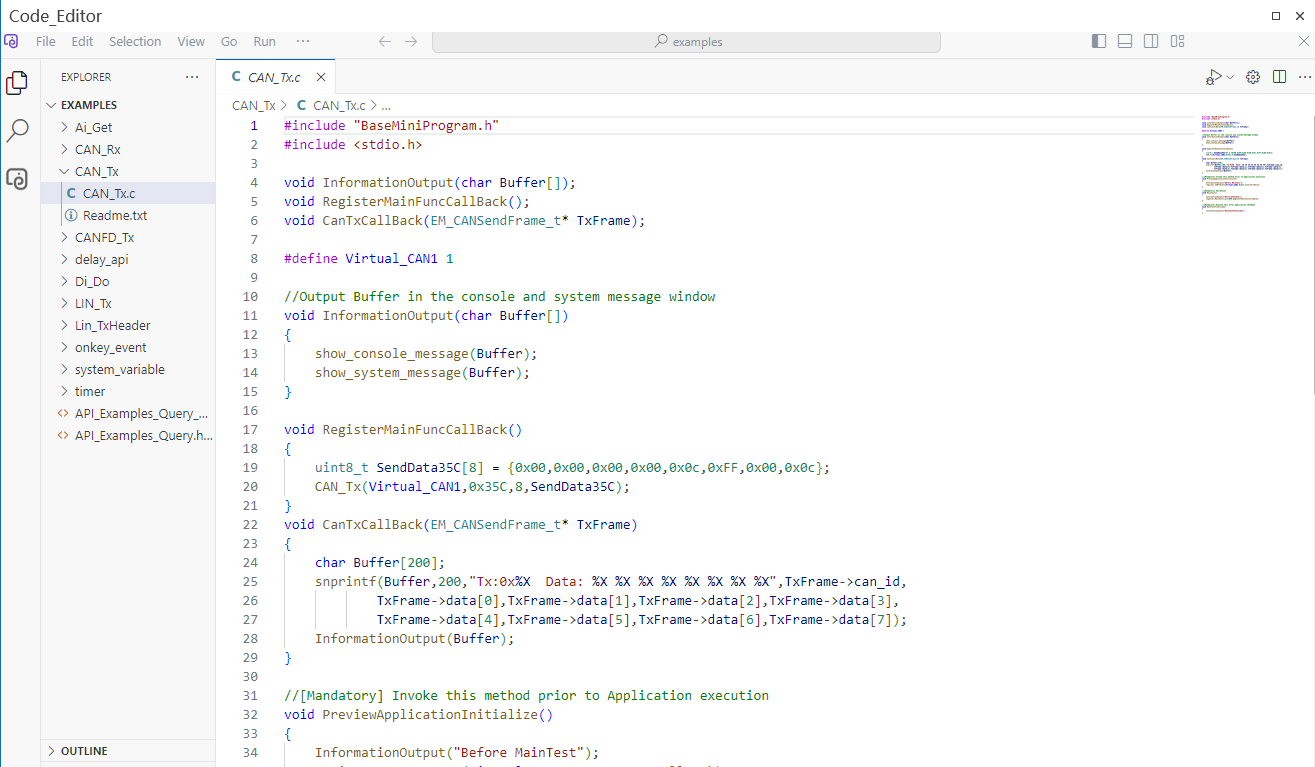Split the editor to the right
The height and width of the screenshot is (767, 1315).
(x=1279, y=77)
